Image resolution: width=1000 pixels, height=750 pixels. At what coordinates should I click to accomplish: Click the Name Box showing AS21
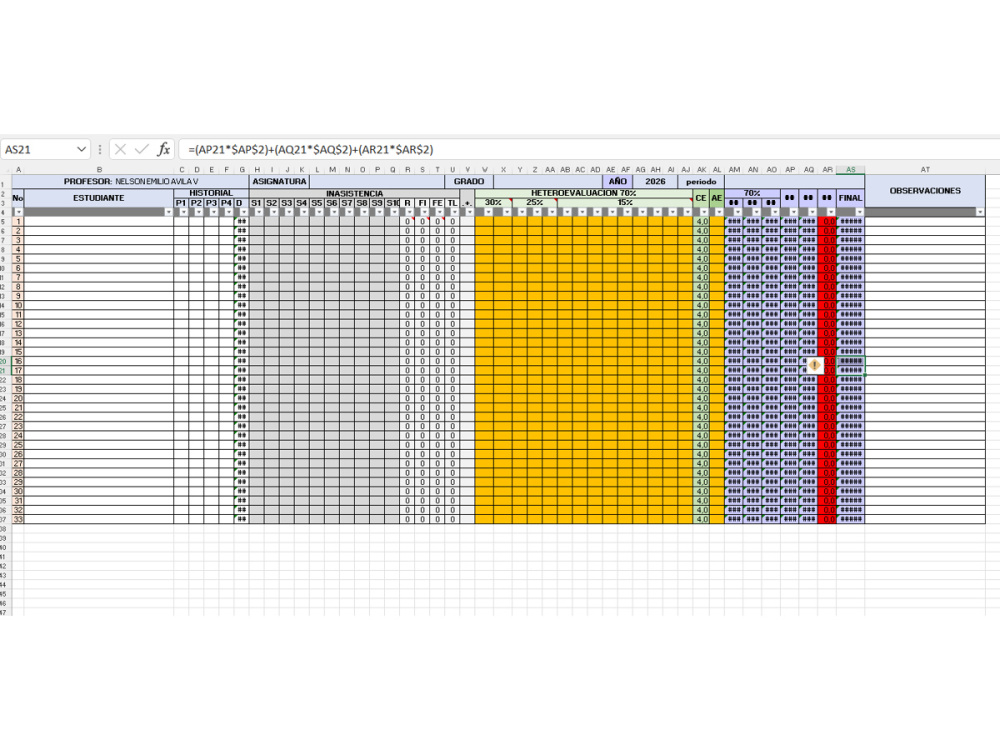tap(38, 149)
